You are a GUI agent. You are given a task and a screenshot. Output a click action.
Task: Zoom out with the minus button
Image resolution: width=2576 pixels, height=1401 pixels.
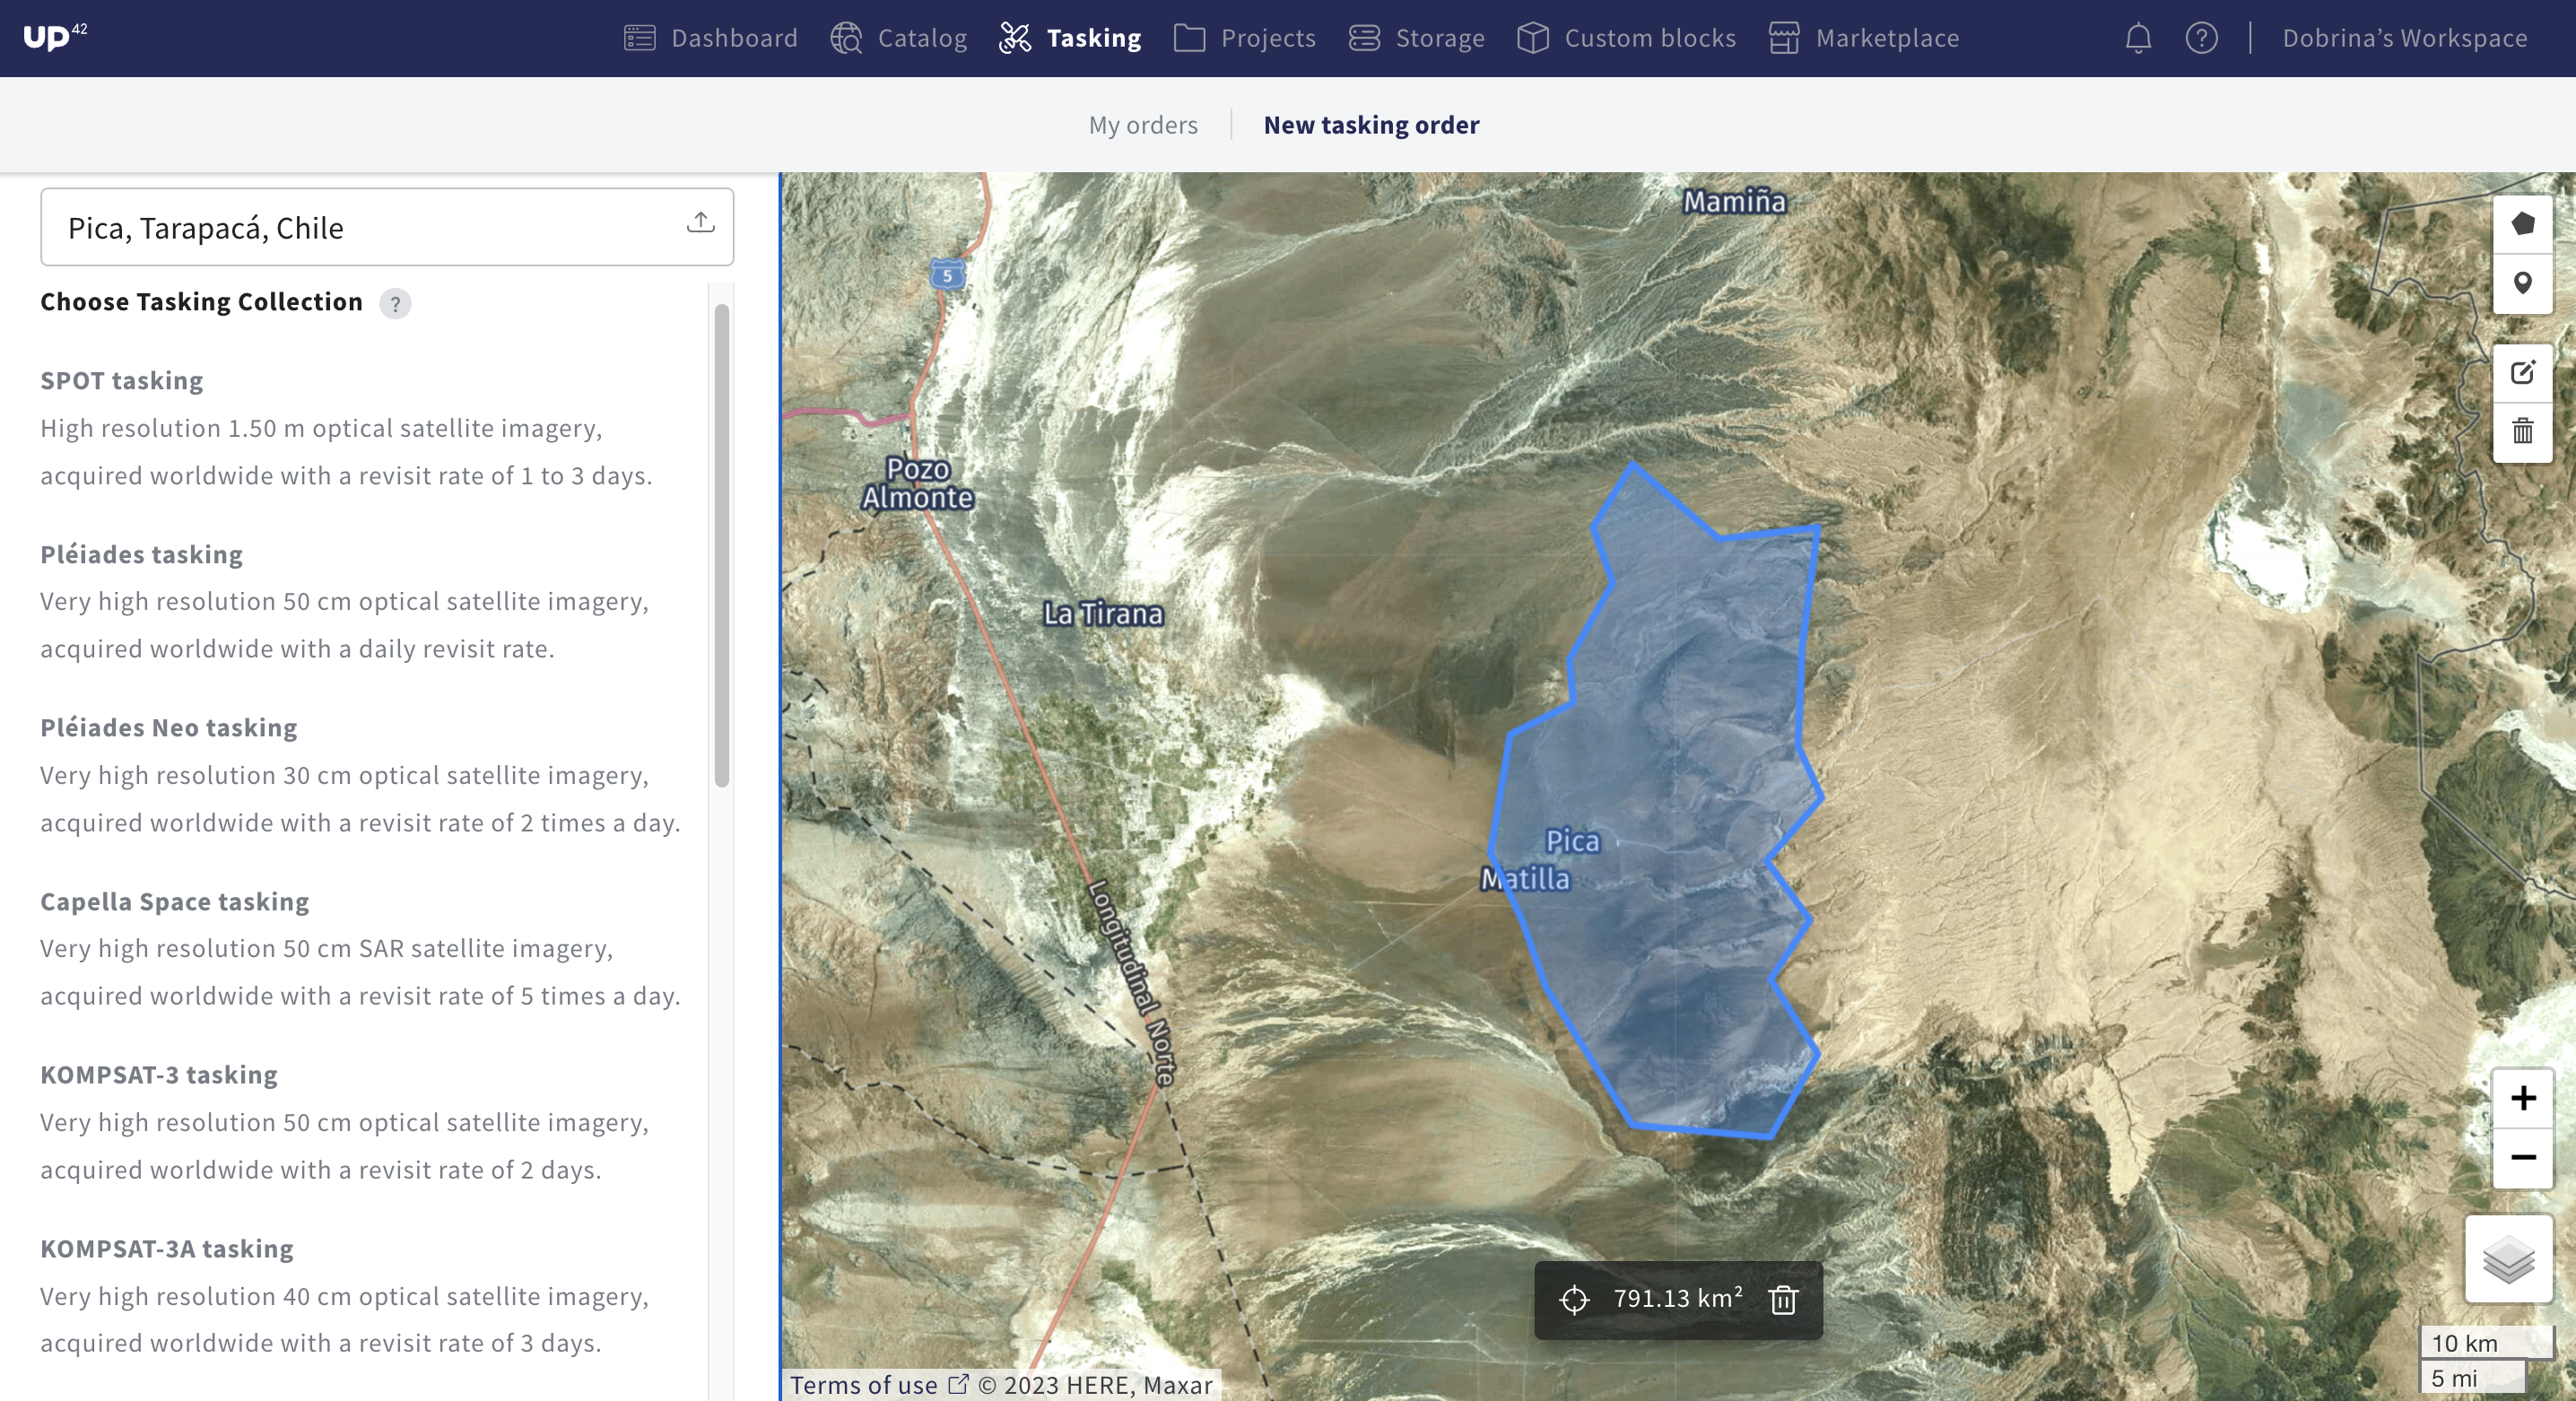pos(2522,1158)
